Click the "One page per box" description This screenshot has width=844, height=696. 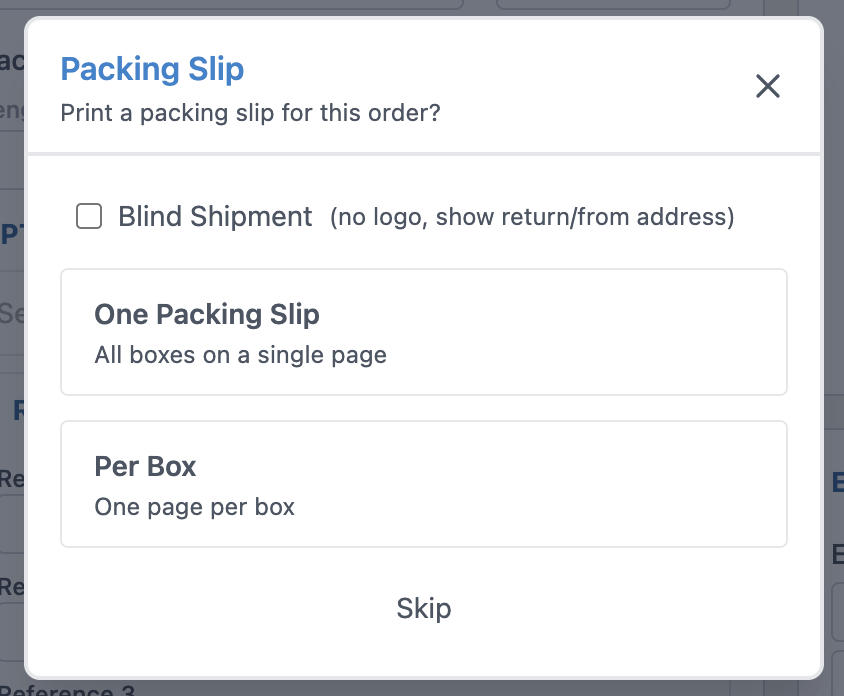[194, 507]
